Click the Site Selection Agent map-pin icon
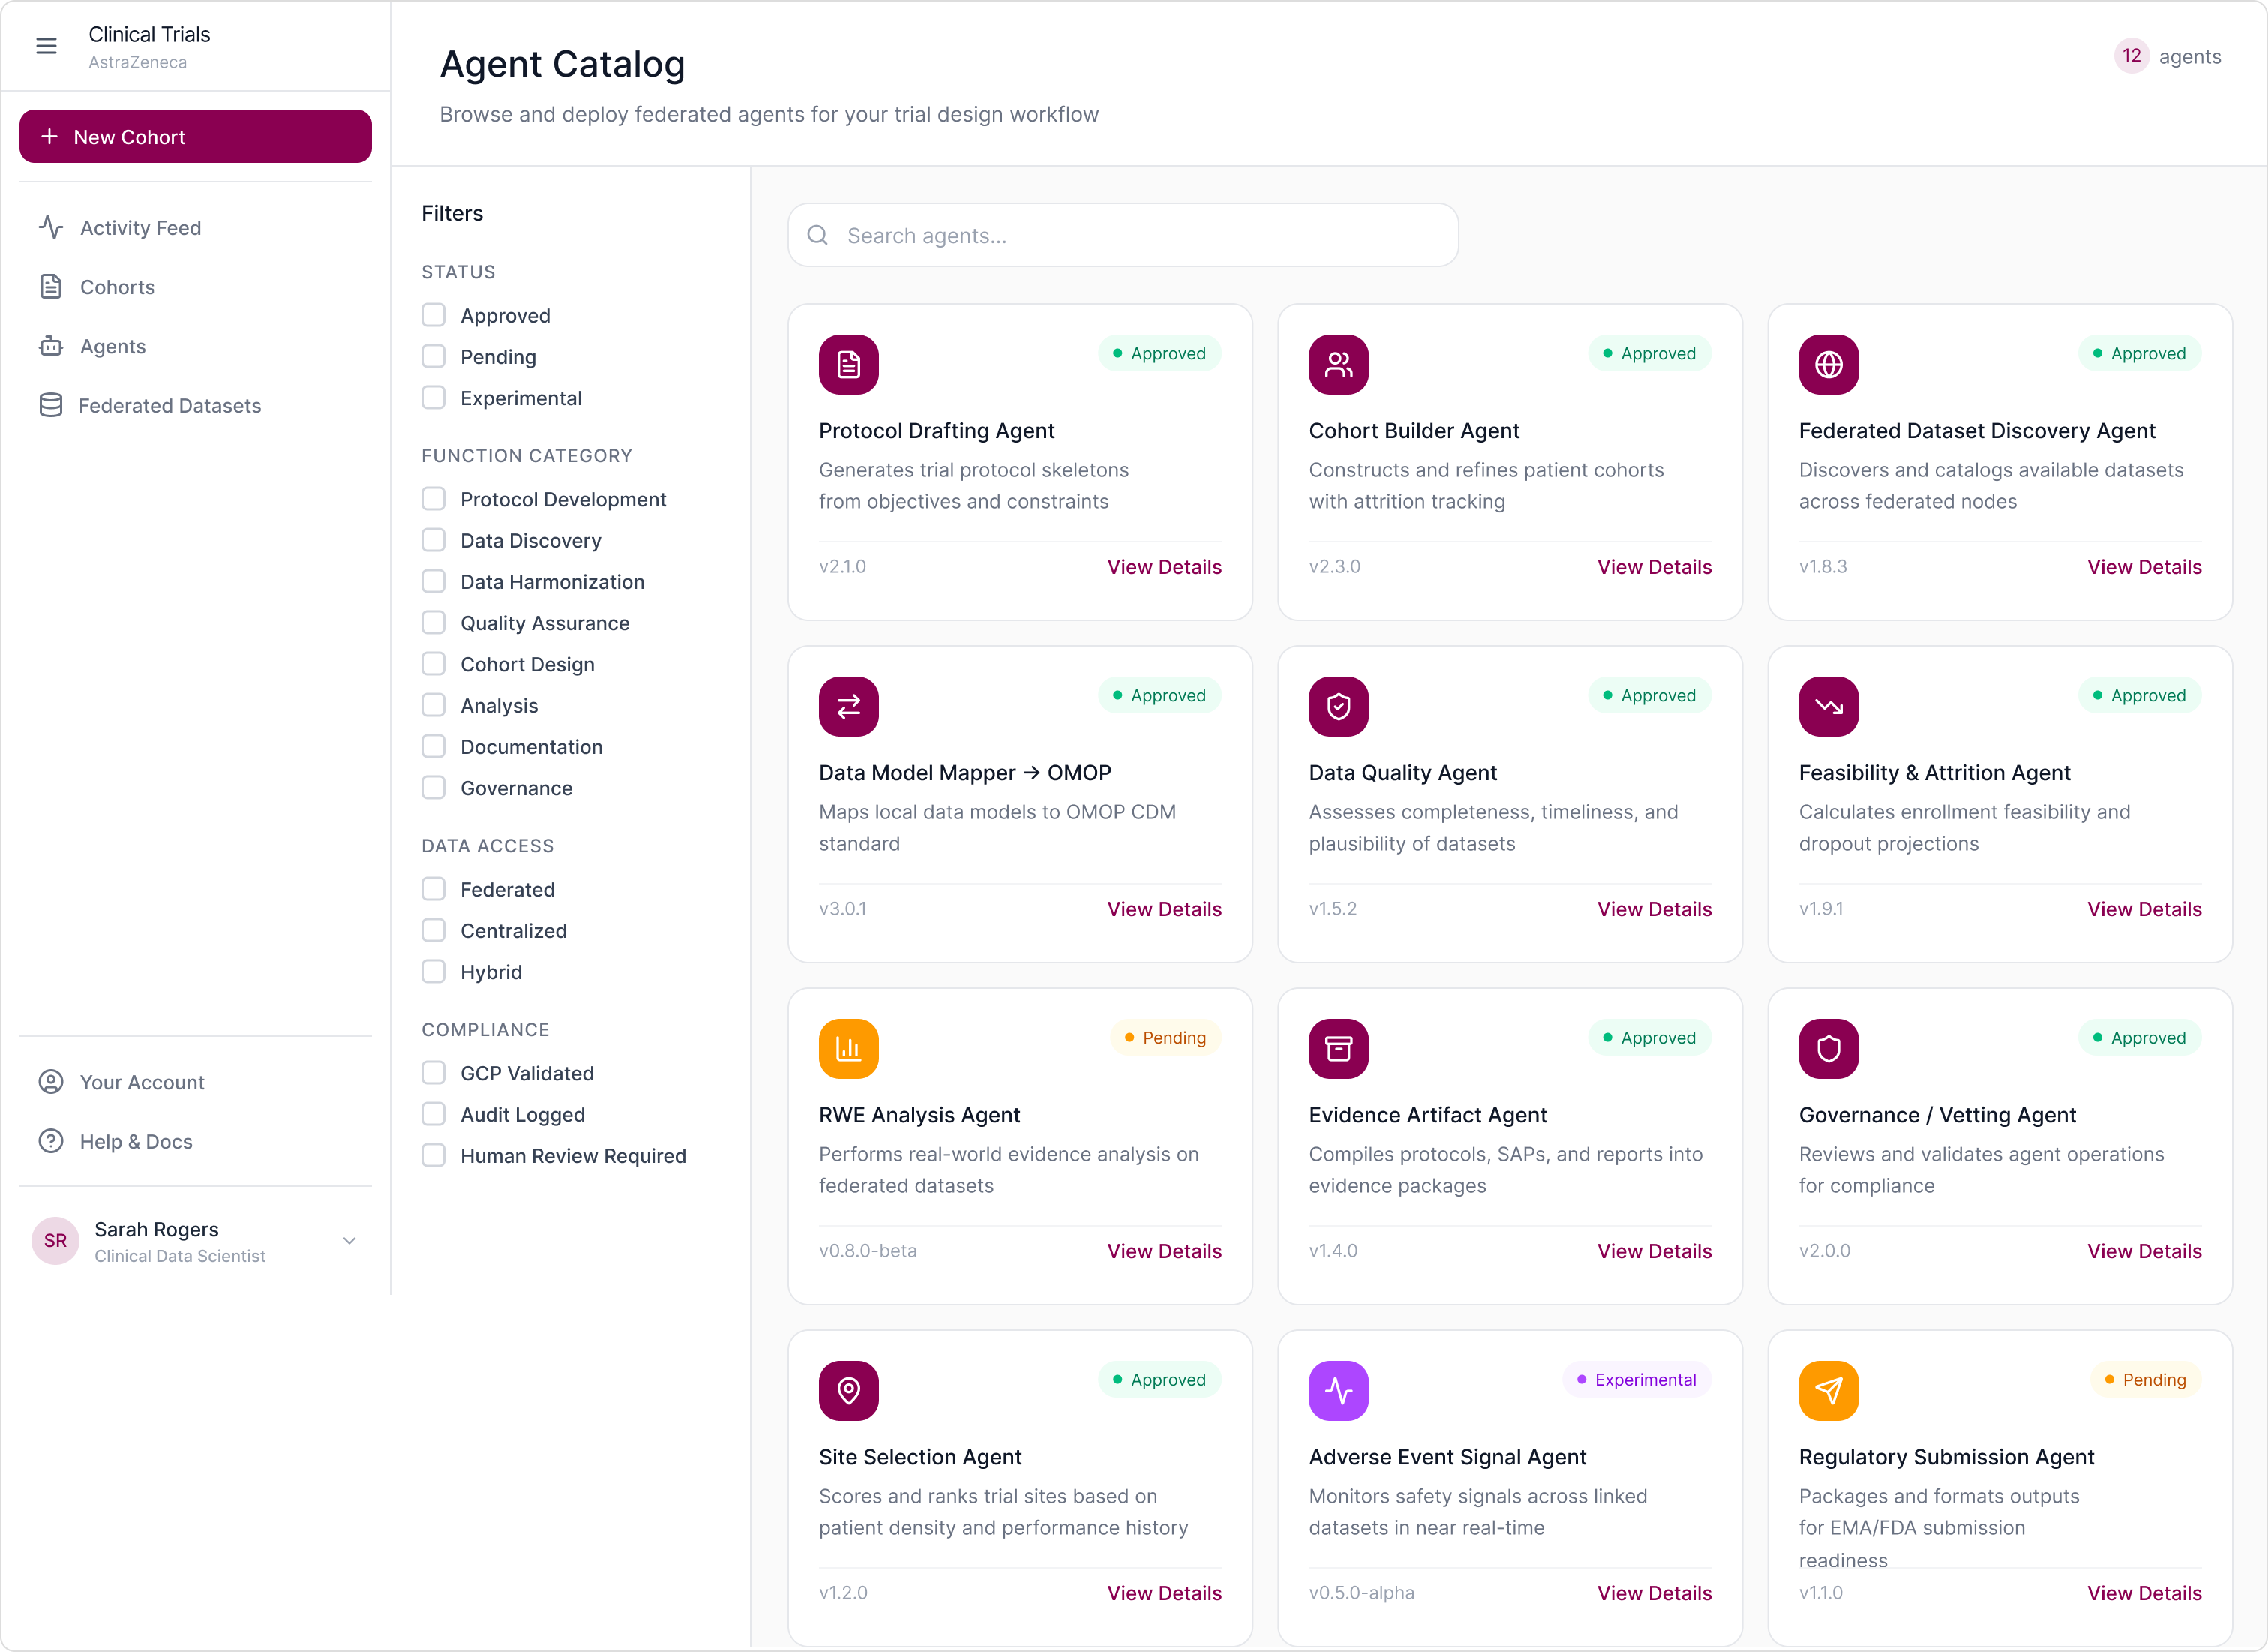The width and height of the screenshot is (2268, 1652). click(849, 1391)
